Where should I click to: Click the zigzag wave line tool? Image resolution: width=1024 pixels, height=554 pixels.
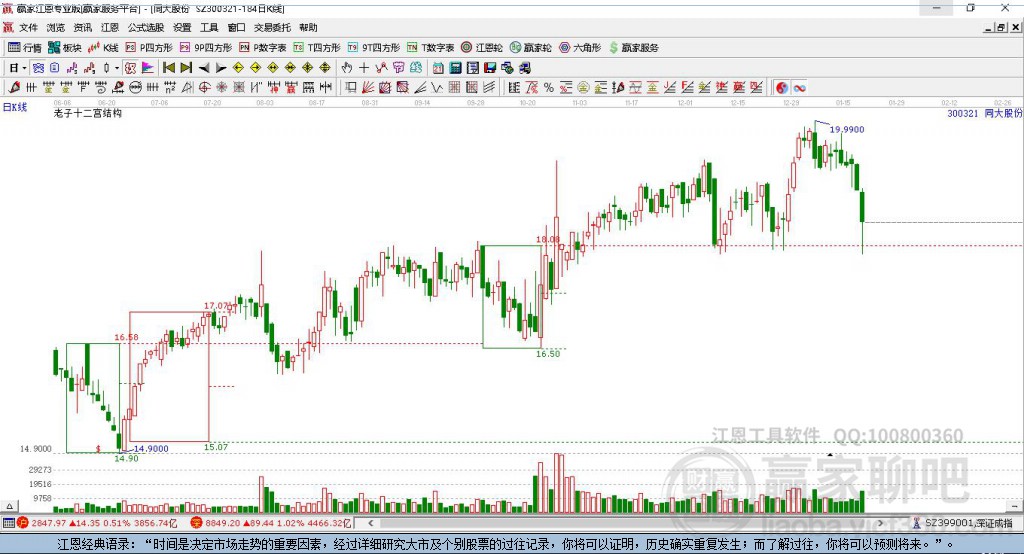(x=437, y=88)
